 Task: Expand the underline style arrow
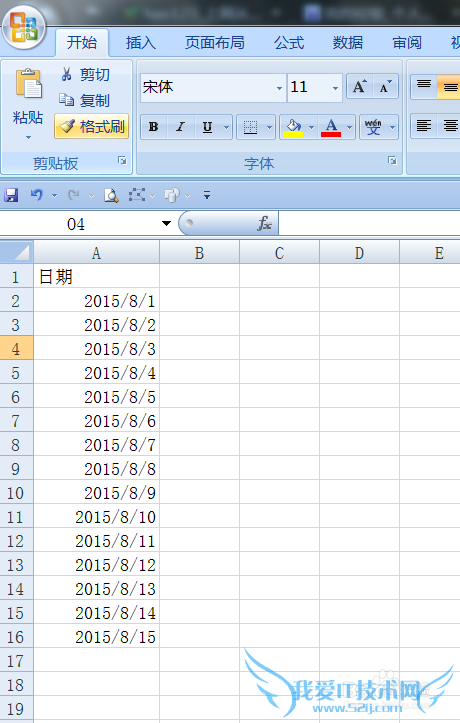(x=226, y=127)
